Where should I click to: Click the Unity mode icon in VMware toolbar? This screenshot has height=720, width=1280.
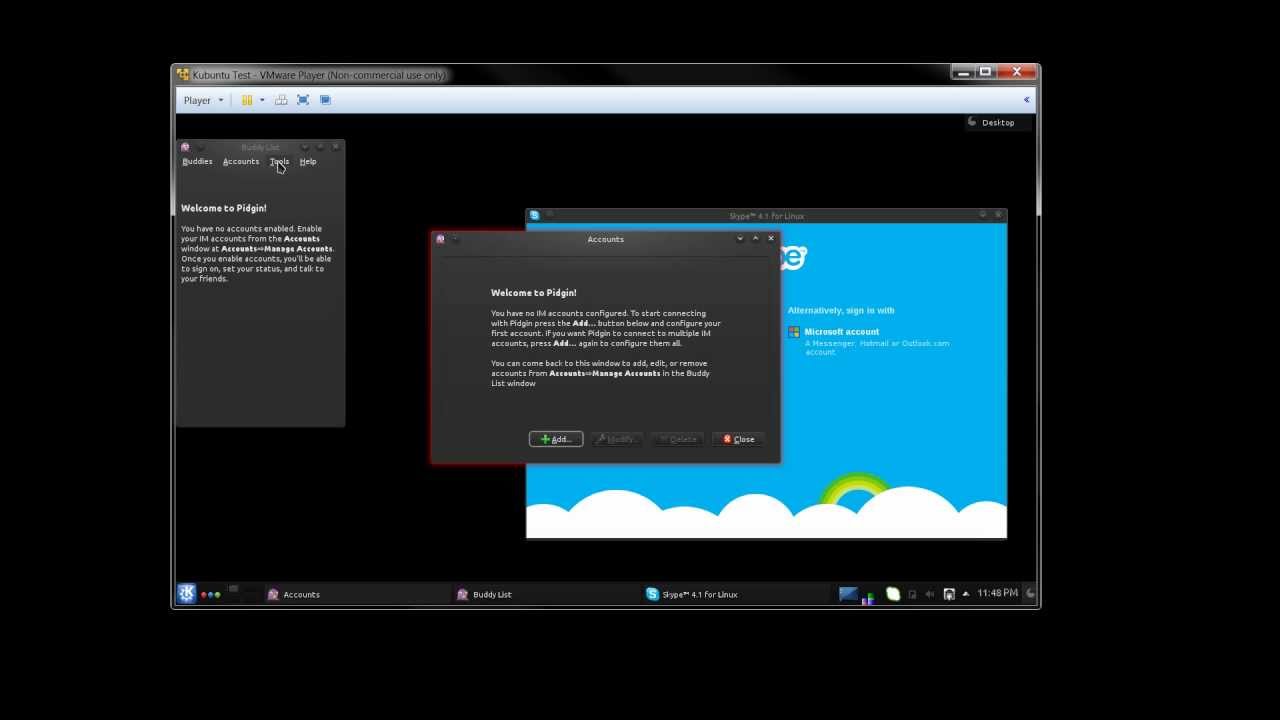[325, 100]
